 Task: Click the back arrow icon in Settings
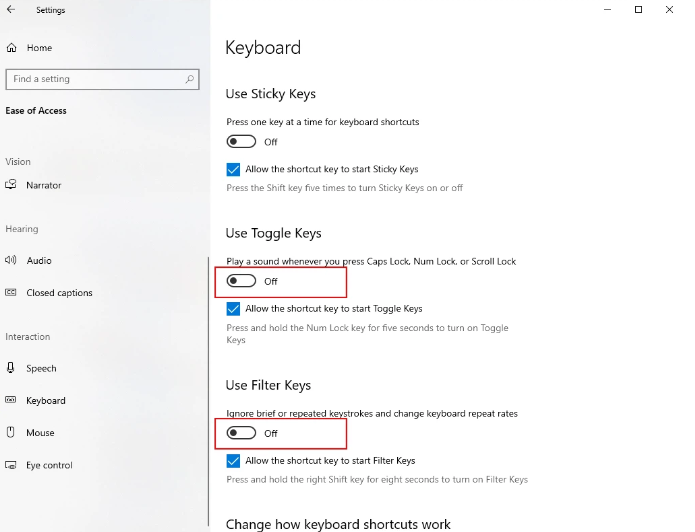point(11,9)
